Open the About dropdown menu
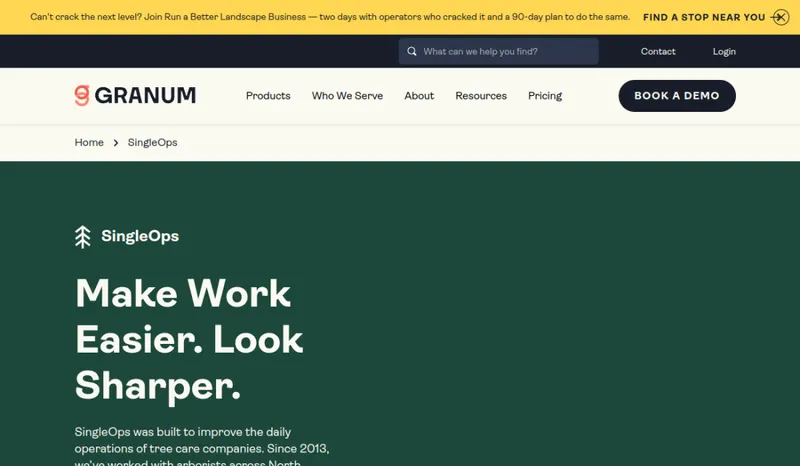 (x=419, y=96)
